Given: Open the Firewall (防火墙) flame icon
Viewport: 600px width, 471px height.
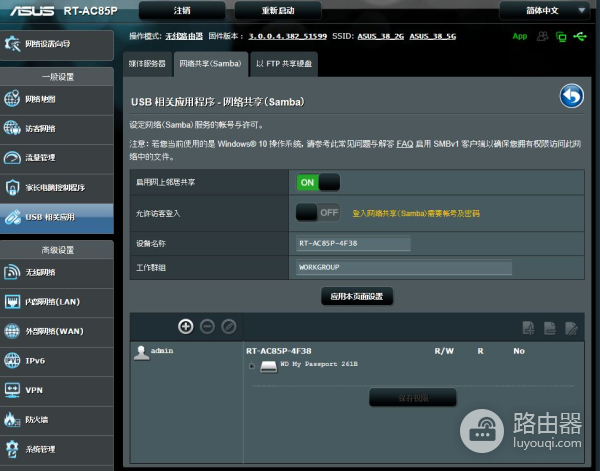Looking at the screenshot, I should 12,419.
